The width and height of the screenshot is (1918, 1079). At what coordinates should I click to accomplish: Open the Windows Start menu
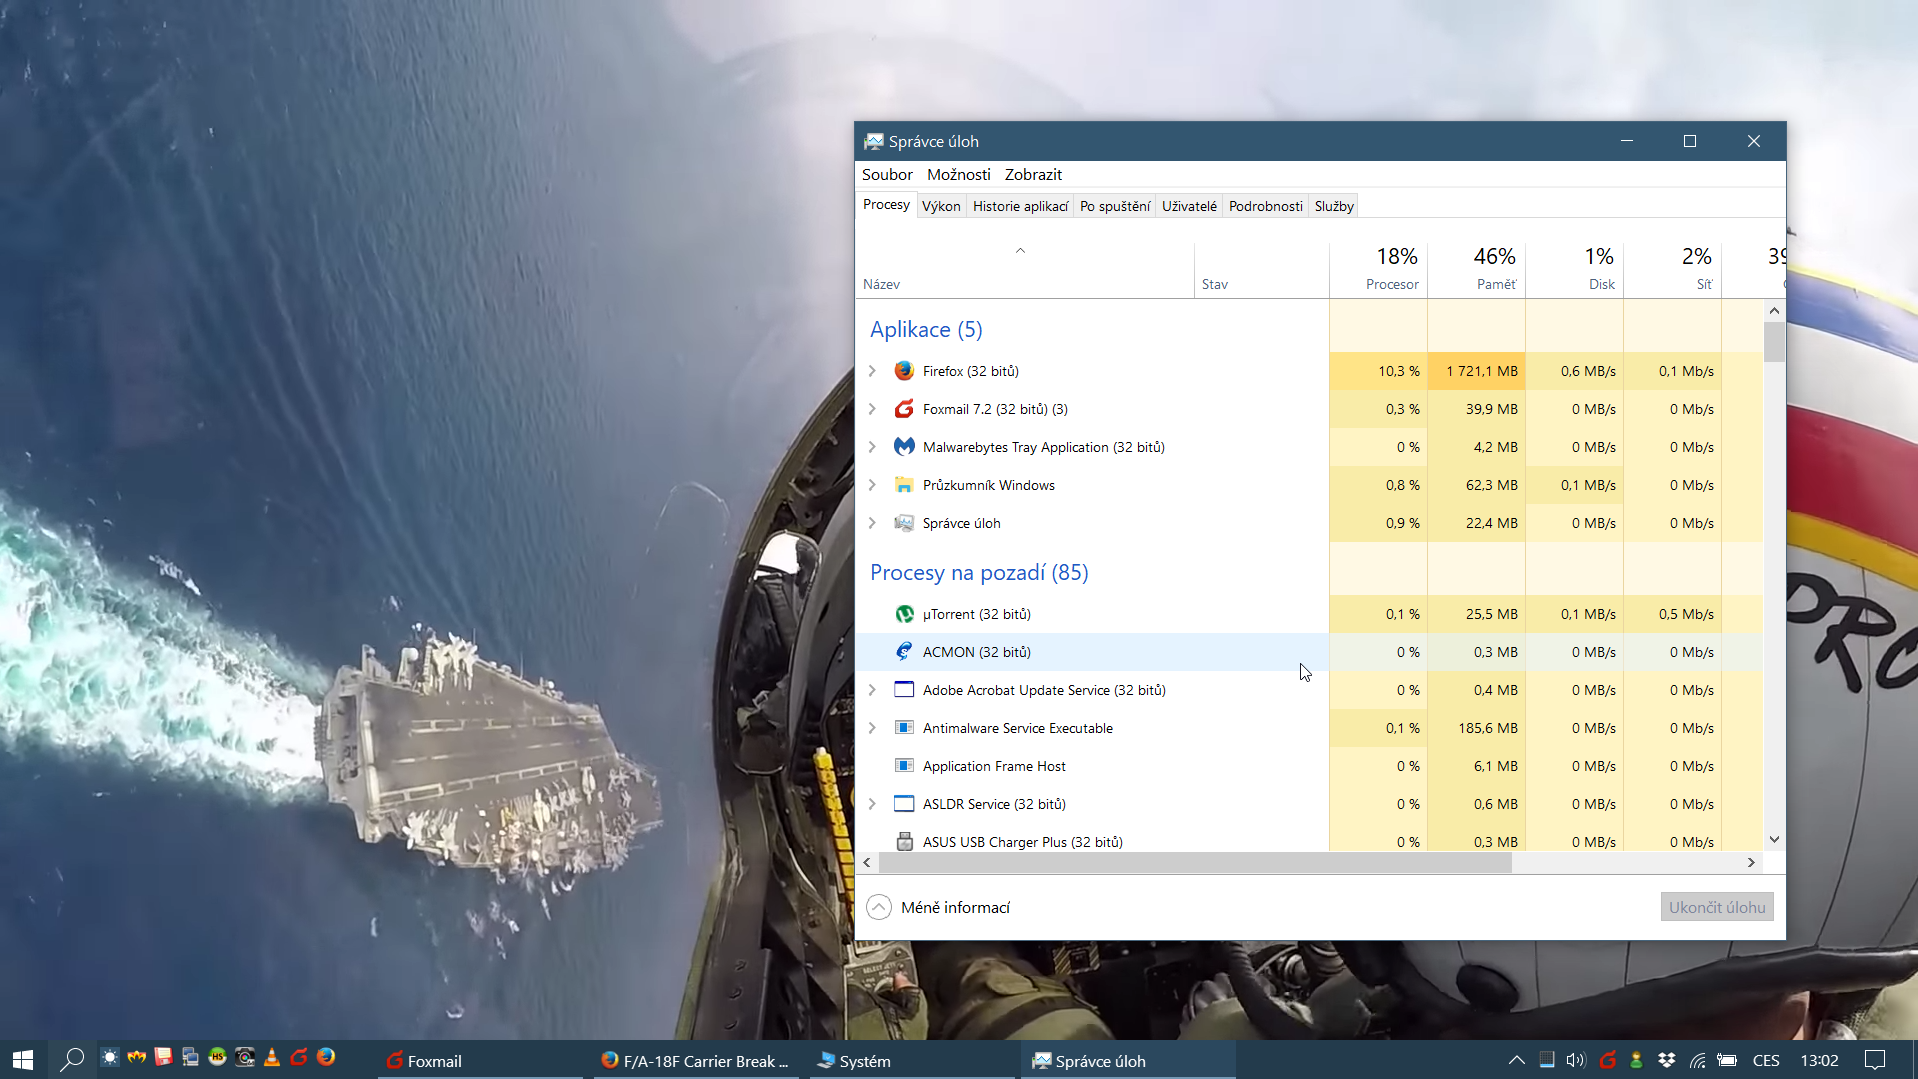(23, 1060)
